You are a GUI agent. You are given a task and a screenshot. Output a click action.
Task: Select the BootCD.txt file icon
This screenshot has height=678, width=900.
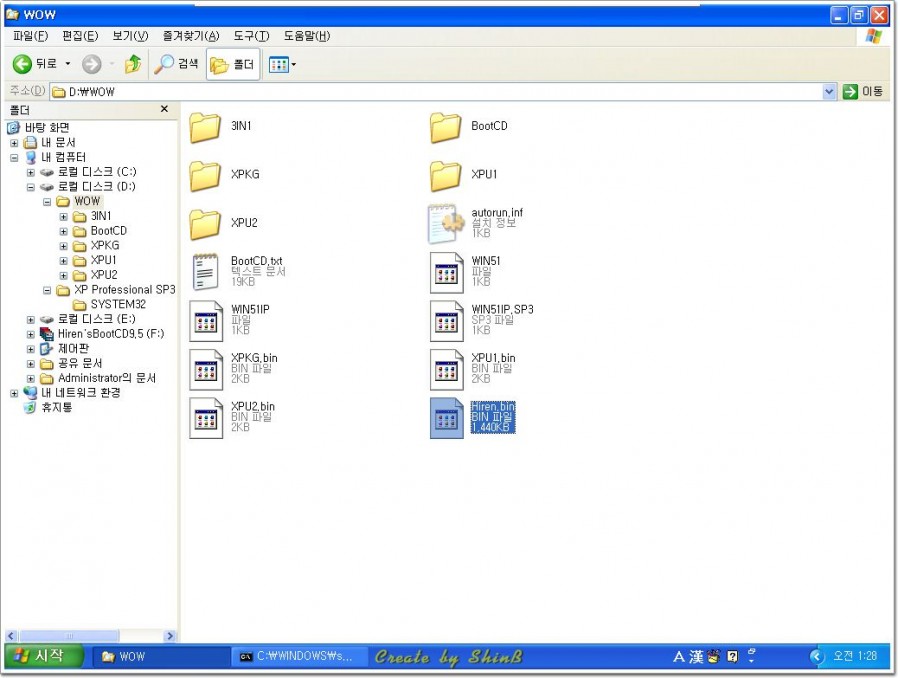[x=205, y=272]
